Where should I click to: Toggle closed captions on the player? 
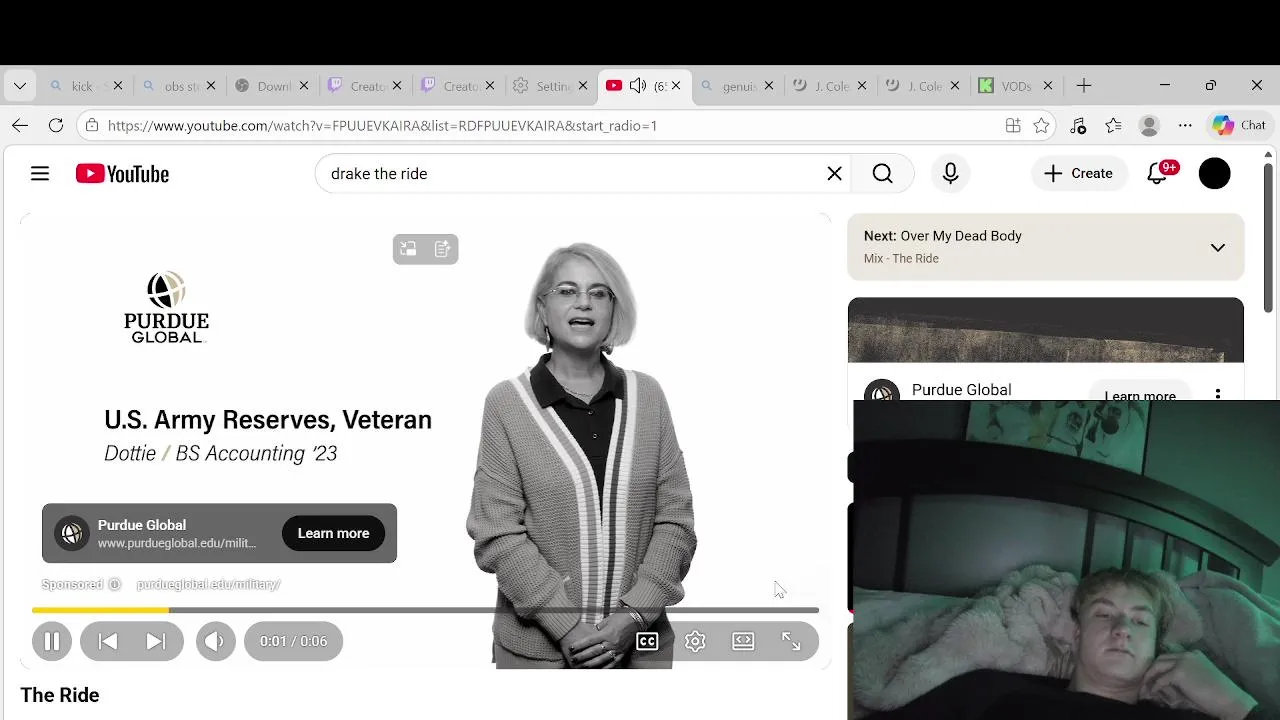pos(647,642)
